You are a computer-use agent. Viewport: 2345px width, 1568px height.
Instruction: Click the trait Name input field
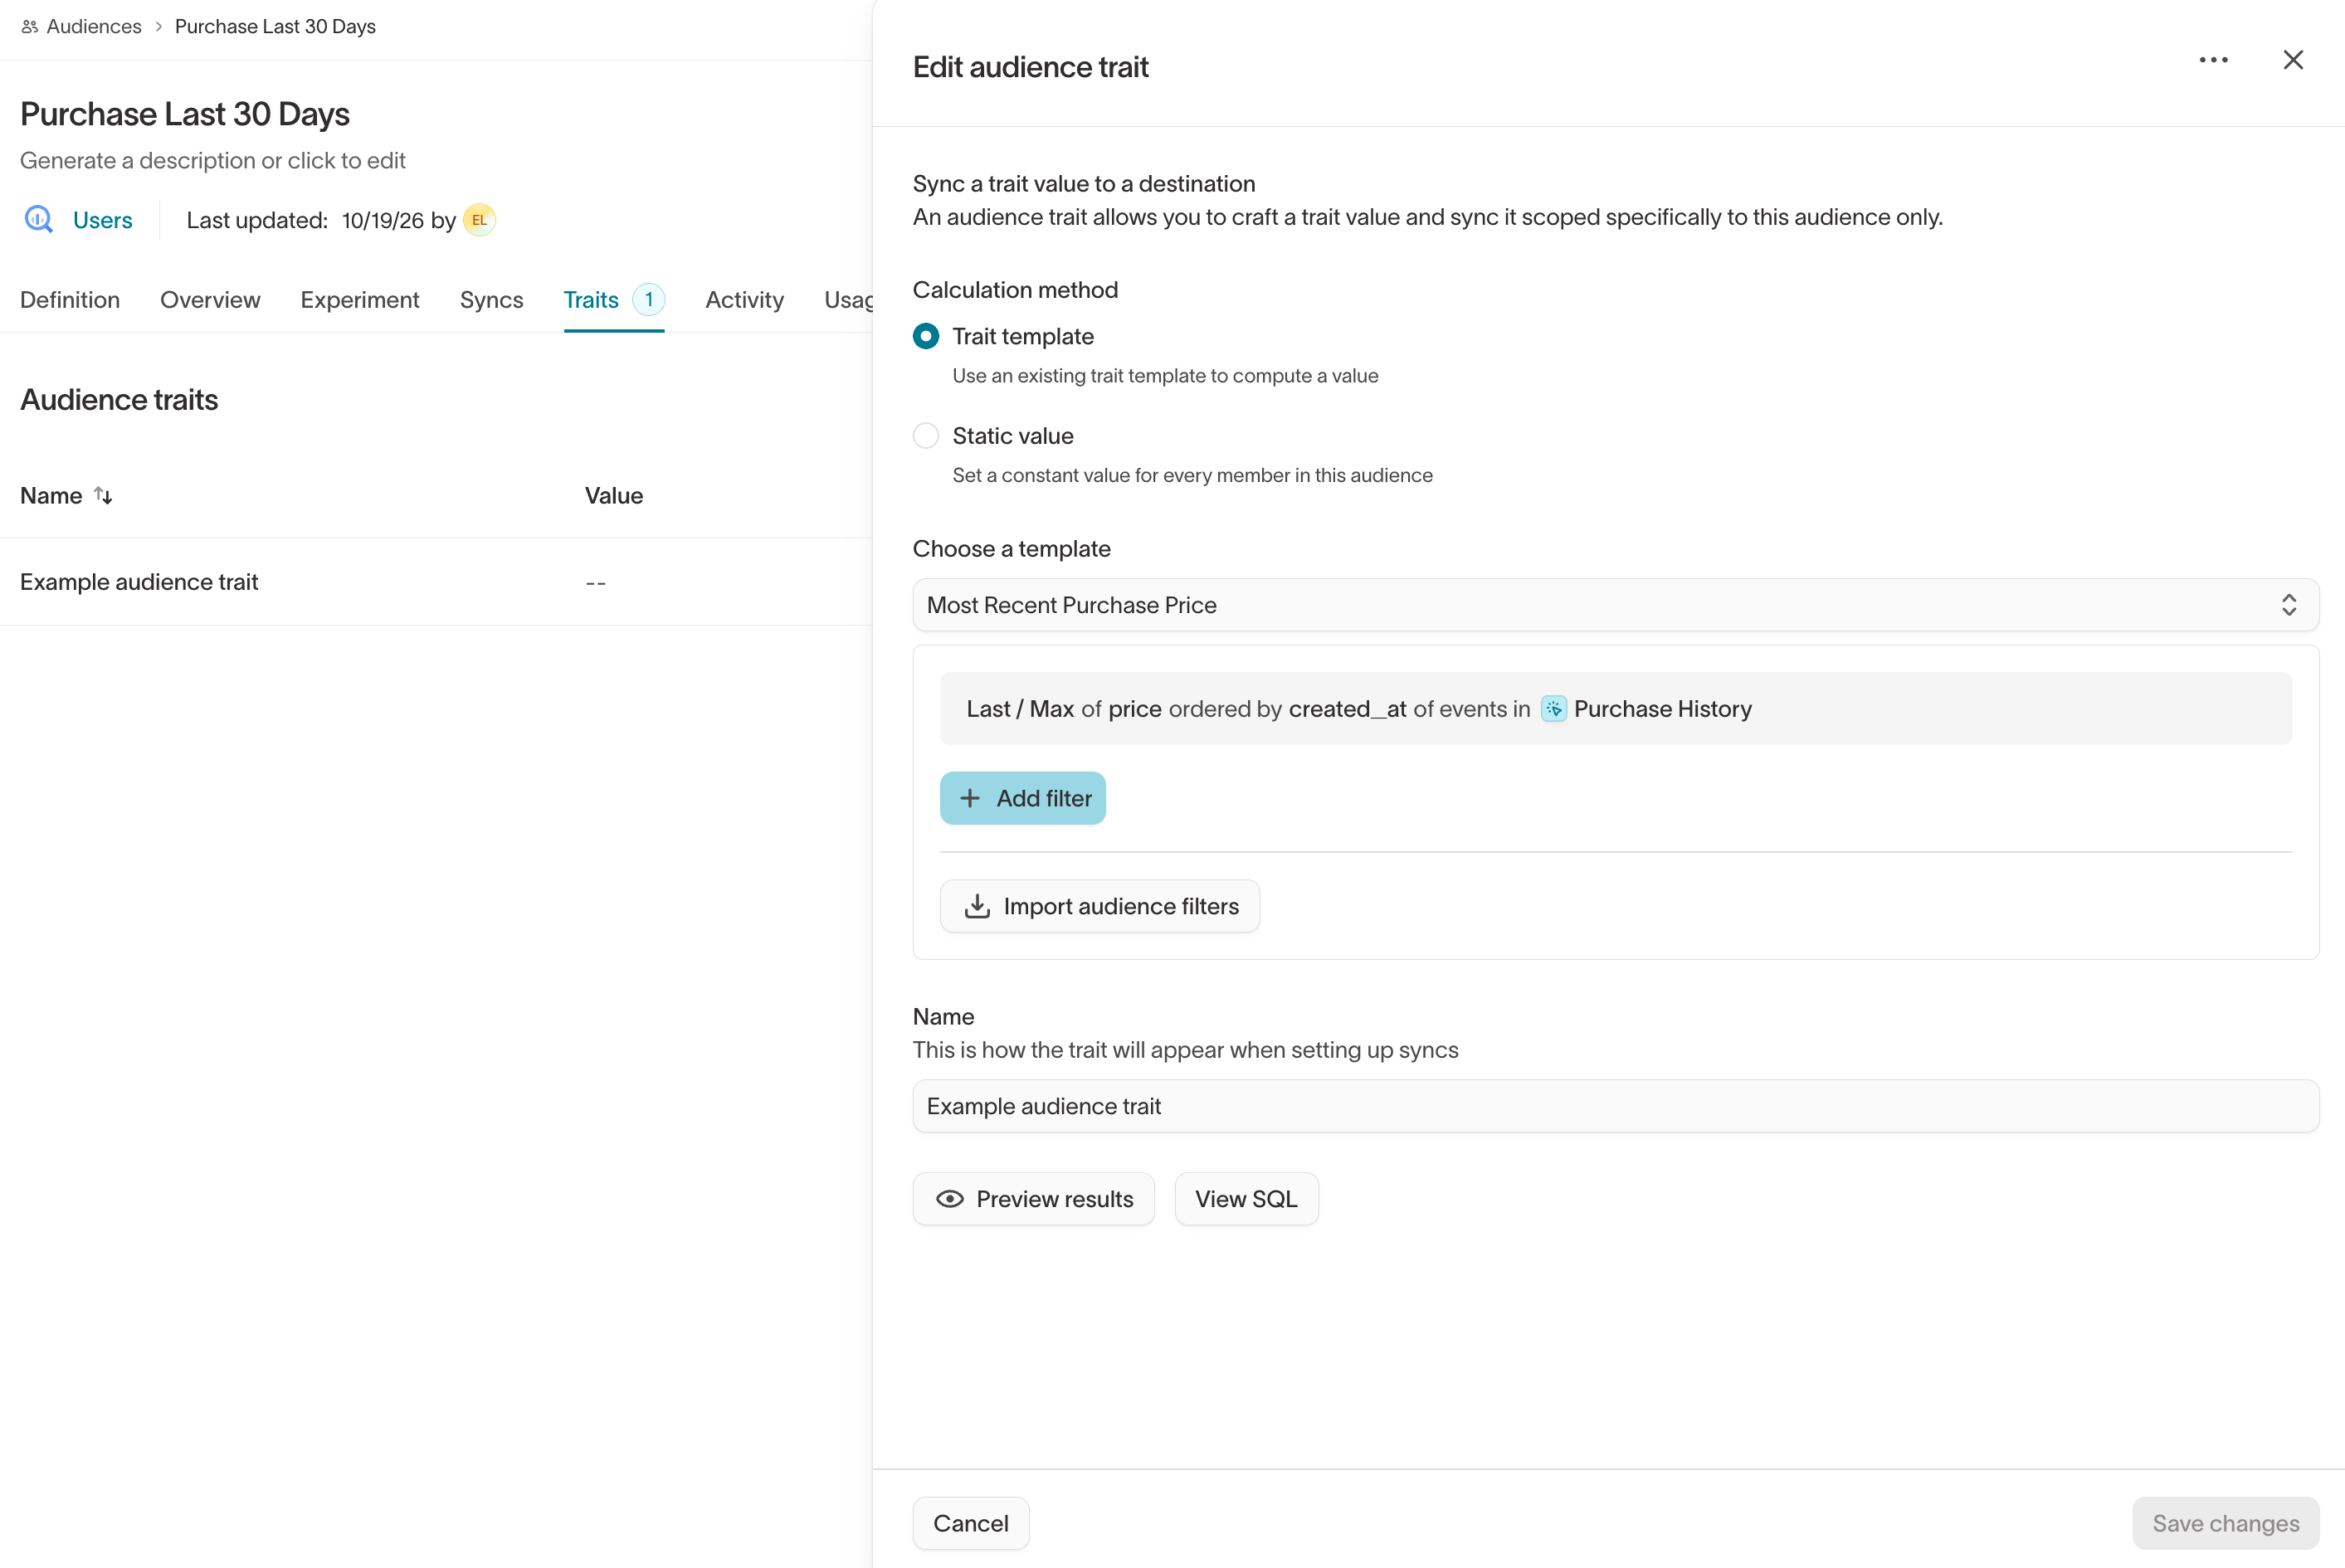coord(1615,1106)
